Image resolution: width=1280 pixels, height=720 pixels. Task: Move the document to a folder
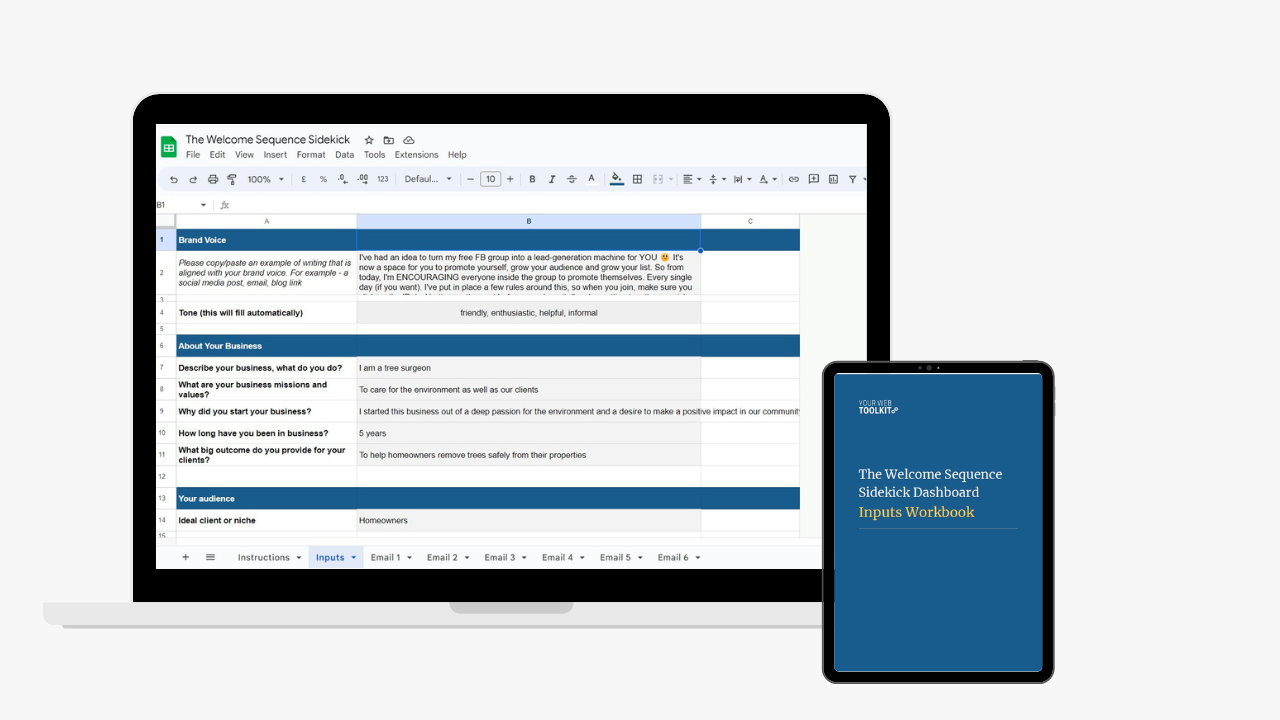389,140
